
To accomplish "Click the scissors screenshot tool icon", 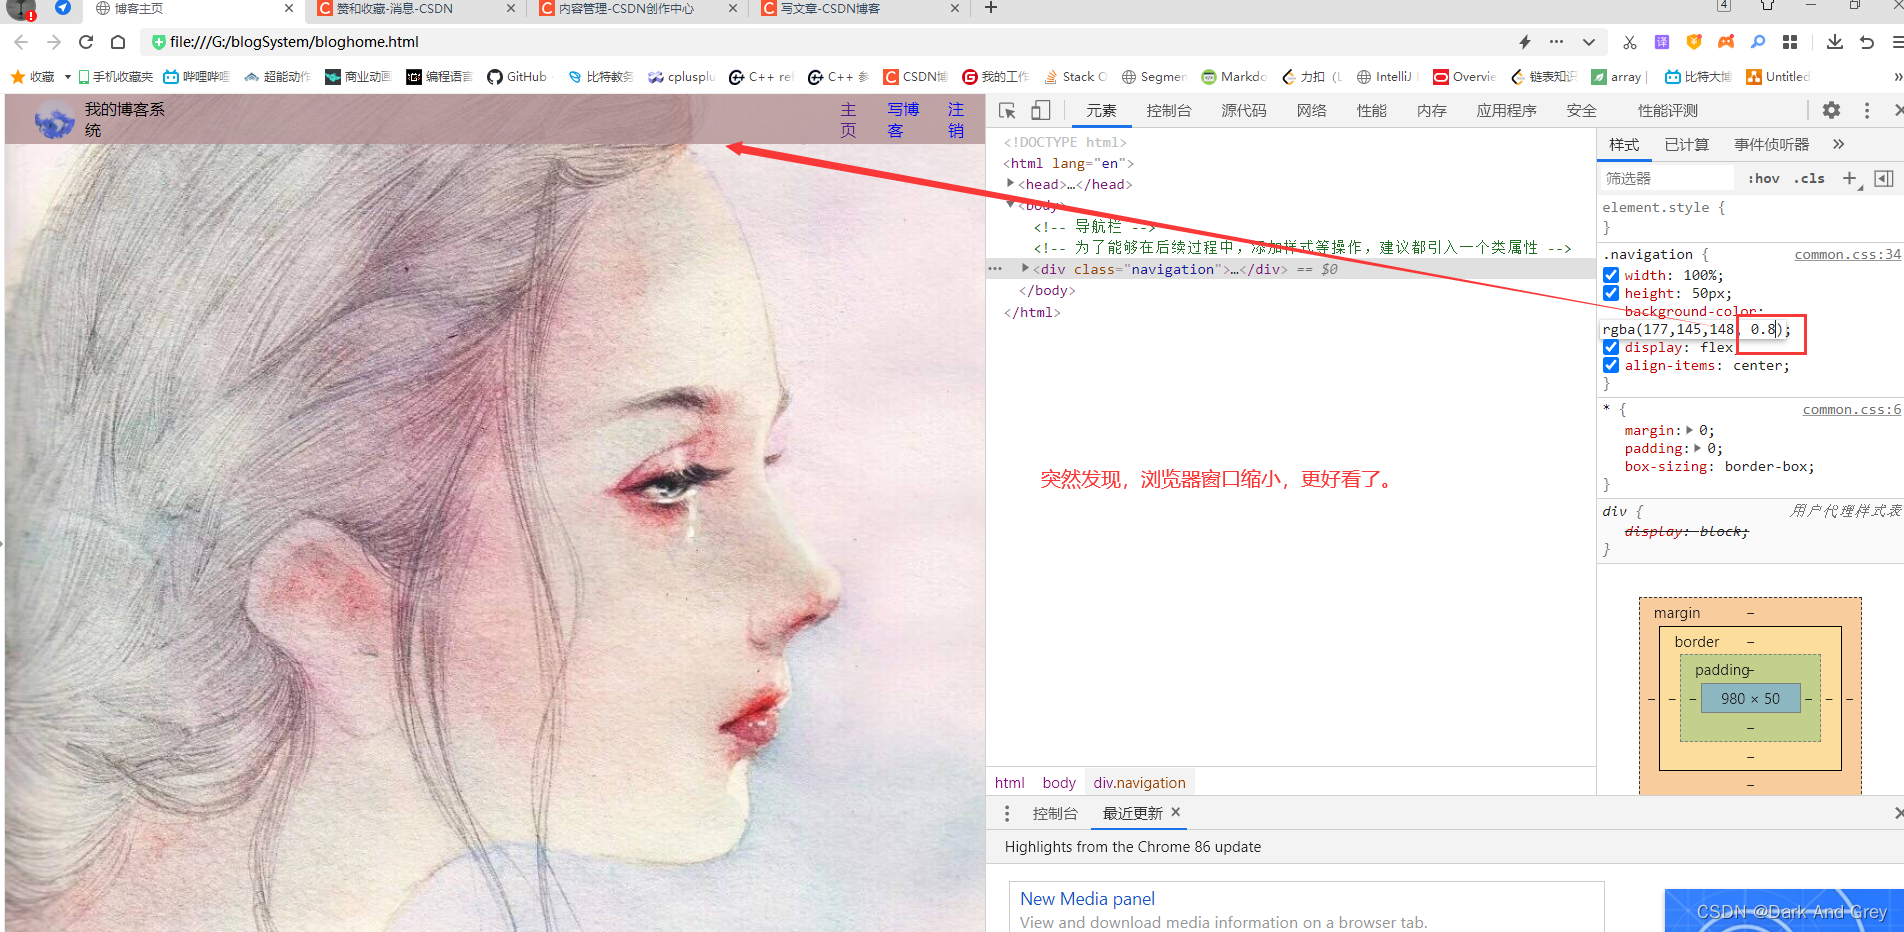I will (1630, 42).
